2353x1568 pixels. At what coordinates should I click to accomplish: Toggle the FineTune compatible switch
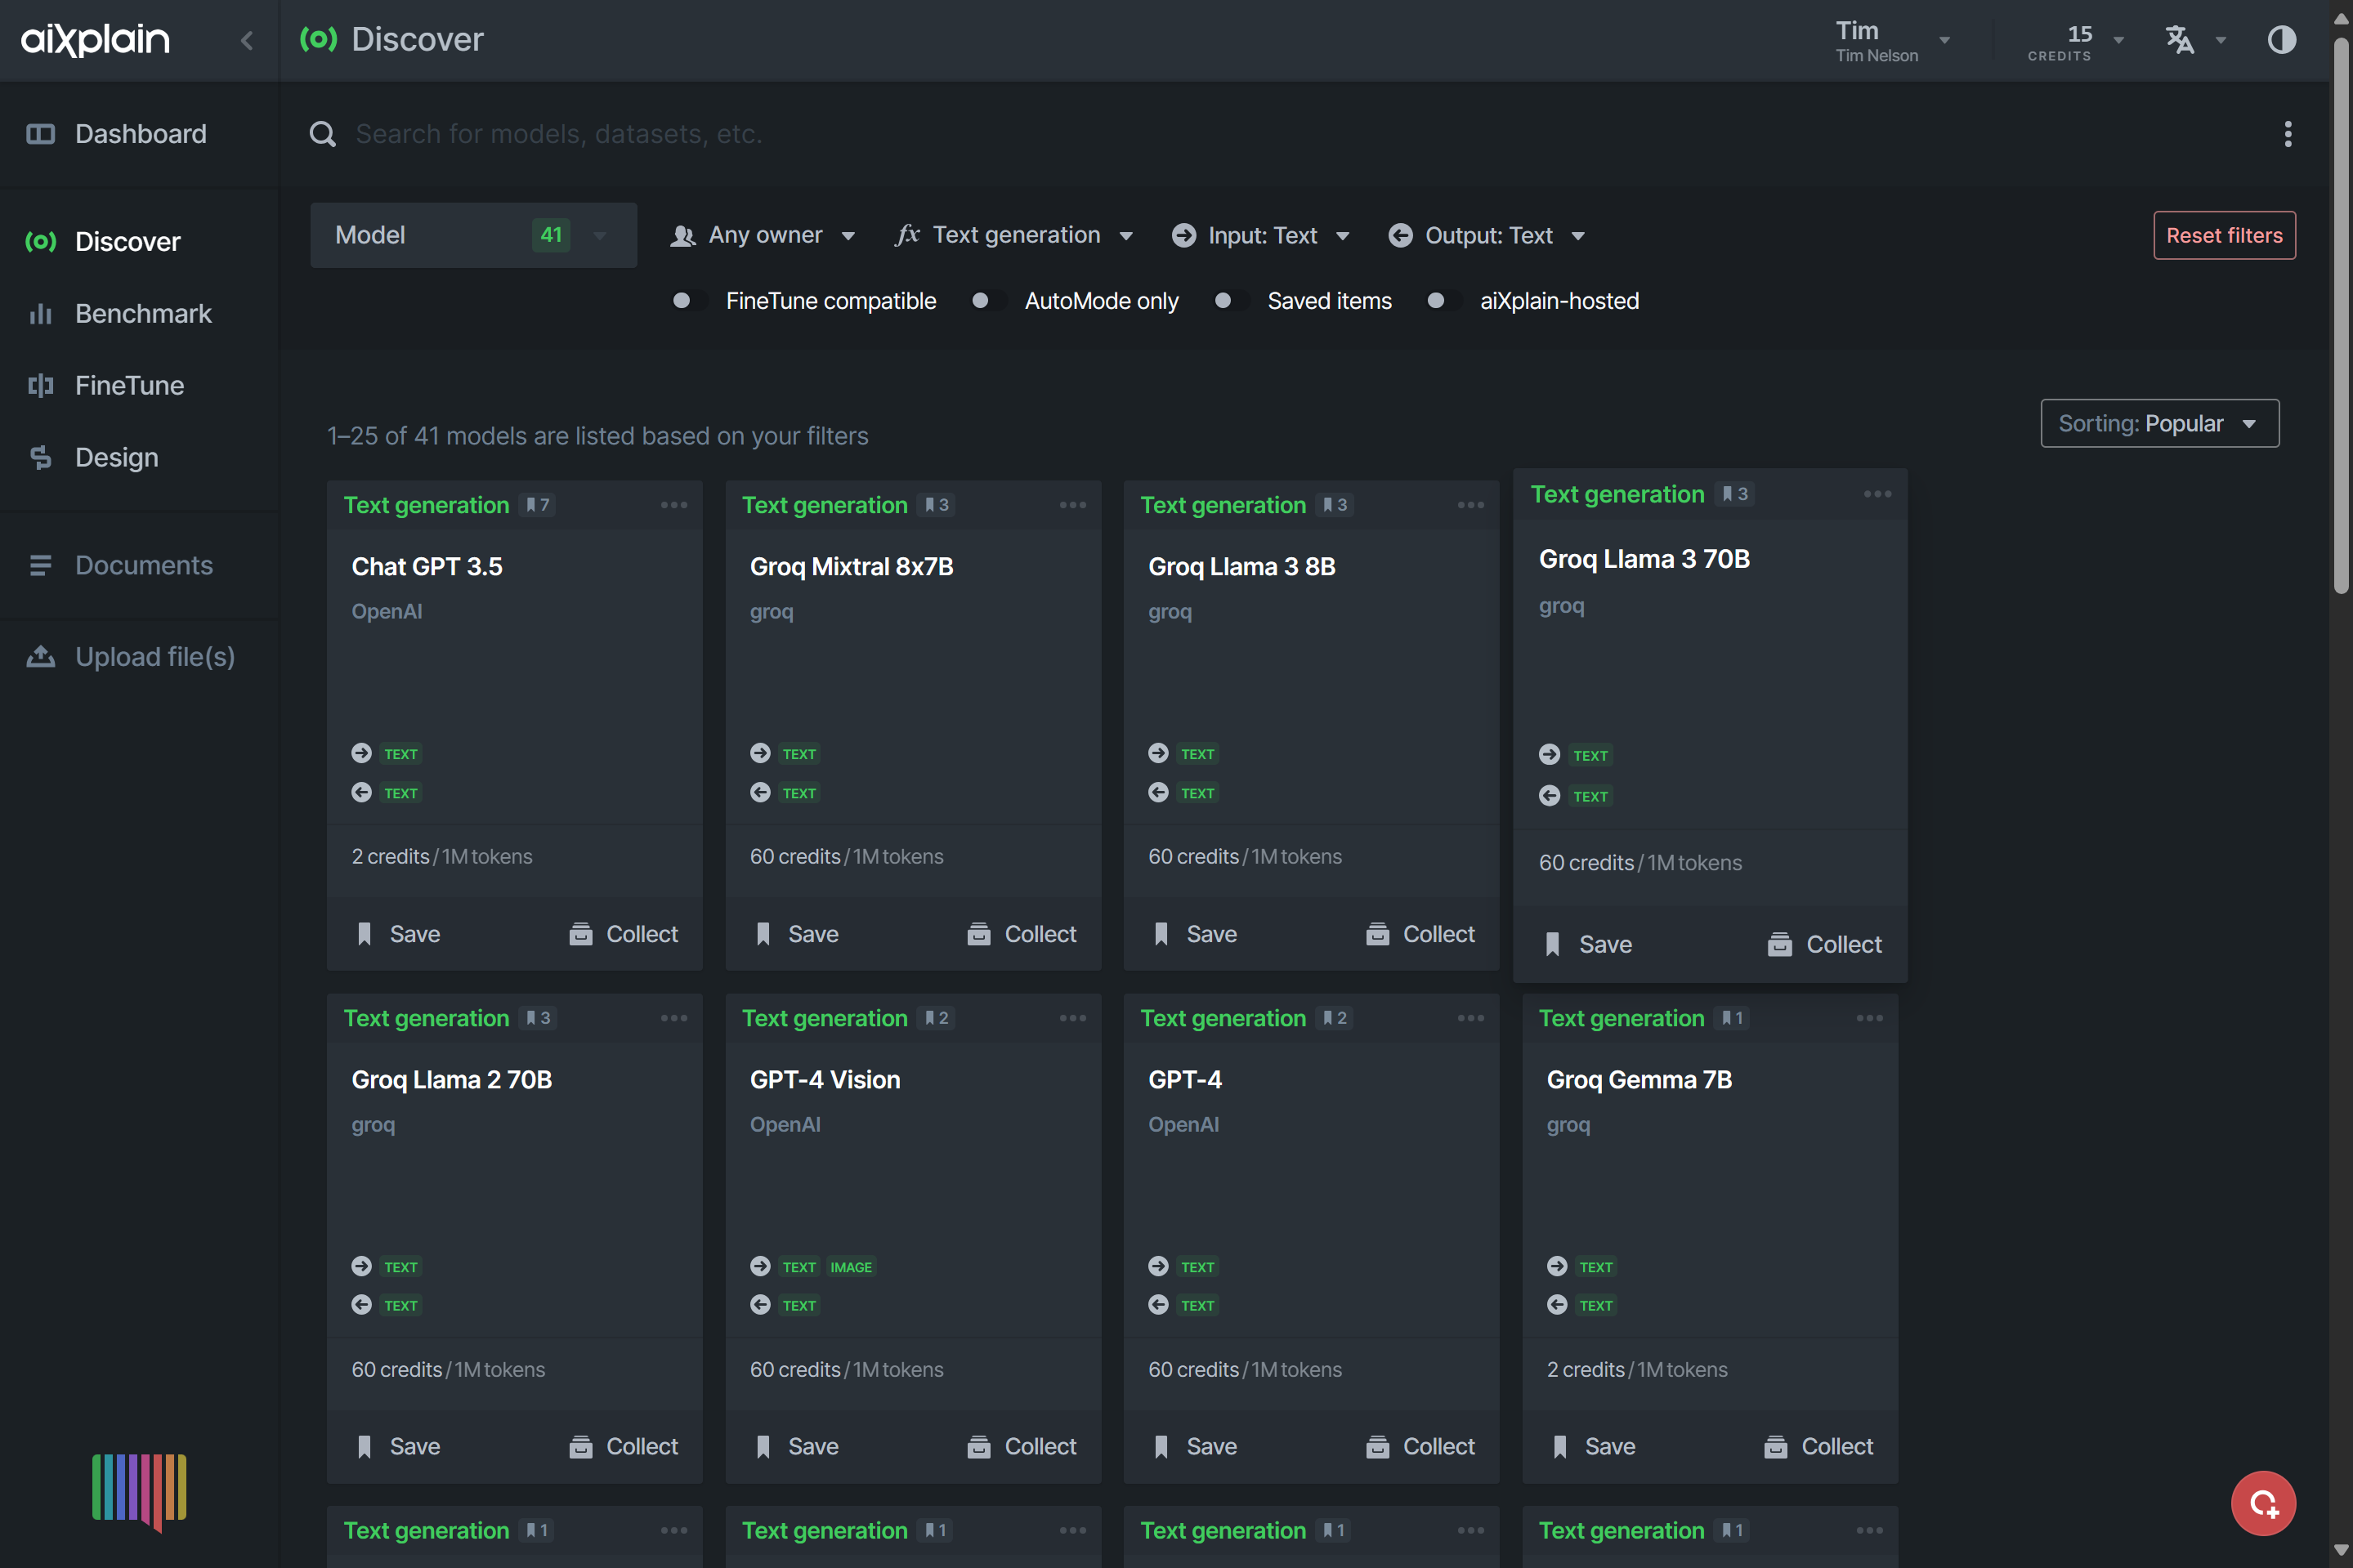(690, 301)
